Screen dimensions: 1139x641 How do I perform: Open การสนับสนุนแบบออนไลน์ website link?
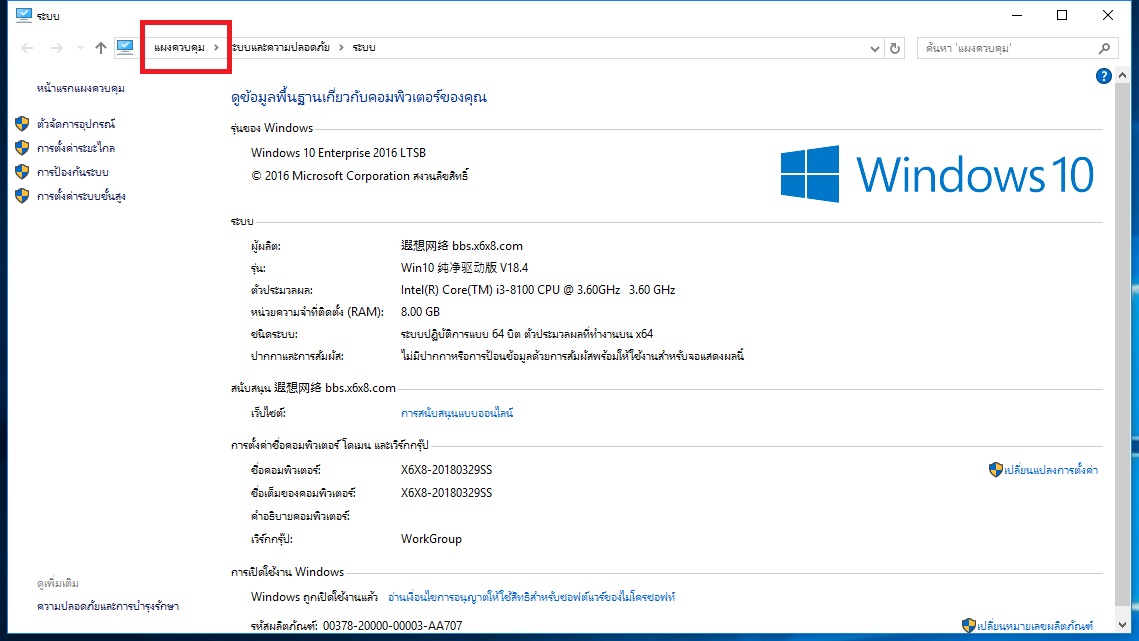pos(457,413)
